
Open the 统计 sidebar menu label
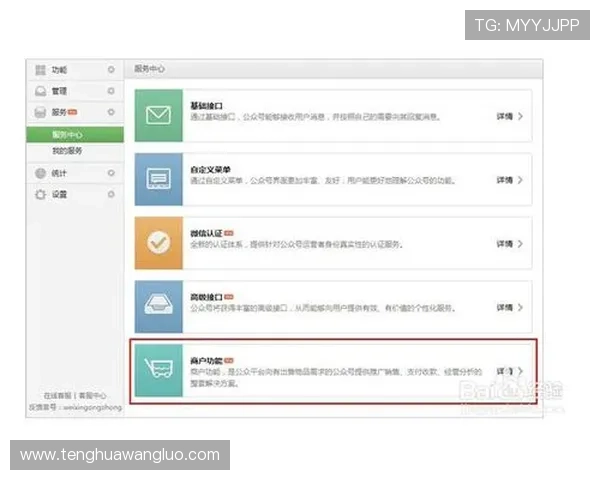[x=59, y=173]
